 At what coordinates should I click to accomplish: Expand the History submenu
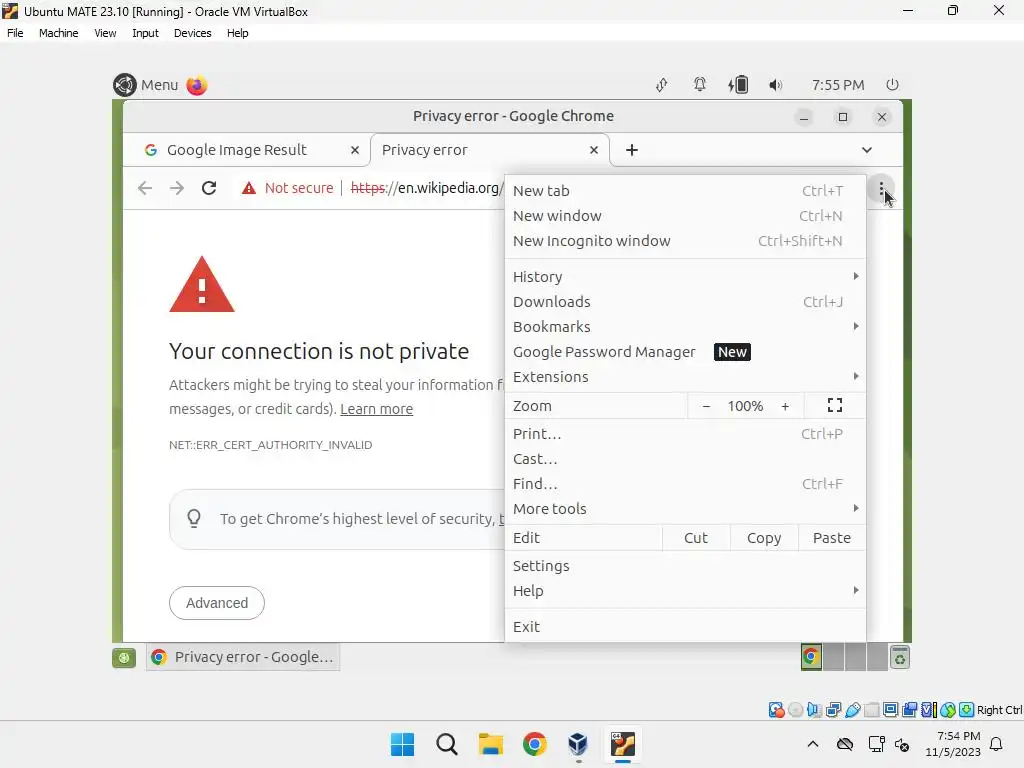click(685, 277)
